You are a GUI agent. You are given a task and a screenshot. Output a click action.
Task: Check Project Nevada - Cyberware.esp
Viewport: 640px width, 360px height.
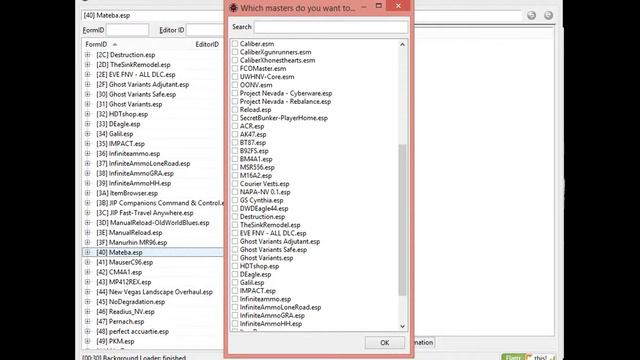[x=235, y=93]
